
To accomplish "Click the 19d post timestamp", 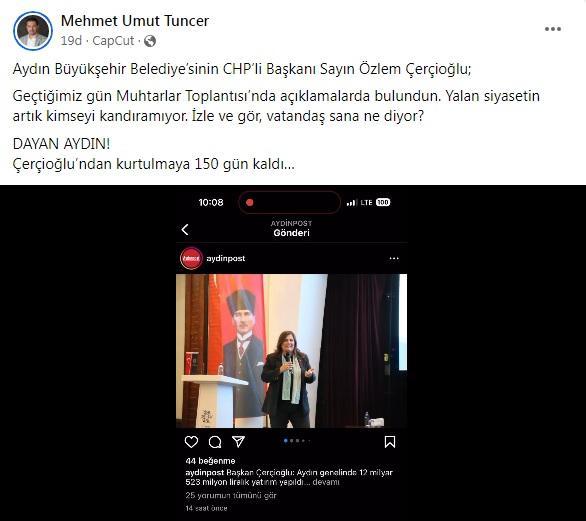I will pyautogui.click(x=71, y=40).
